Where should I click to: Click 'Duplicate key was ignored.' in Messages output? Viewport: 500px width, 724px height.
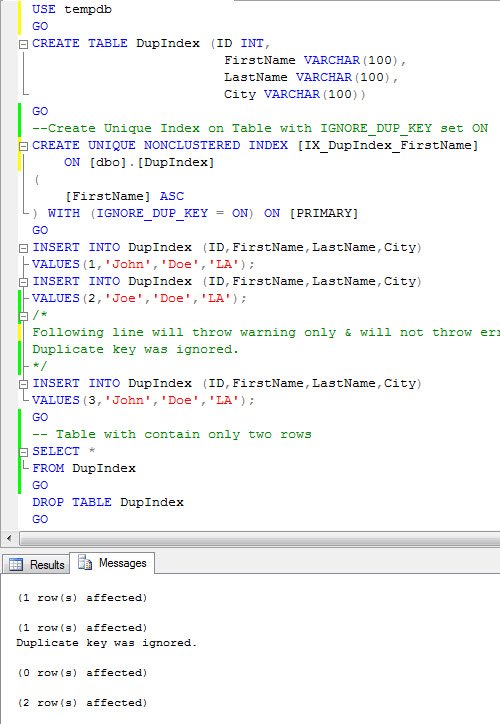click(107, 643)
